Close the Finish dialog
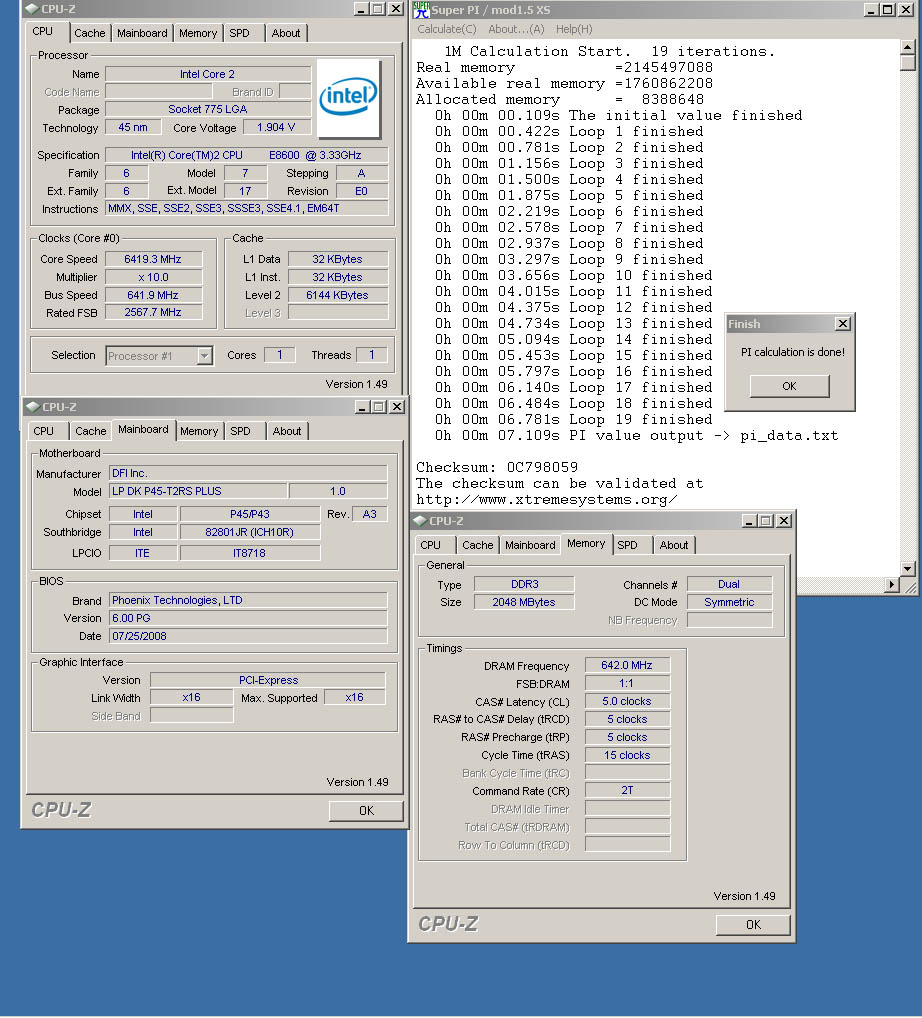Viewport: 922px width, 1018px height. 842,323
